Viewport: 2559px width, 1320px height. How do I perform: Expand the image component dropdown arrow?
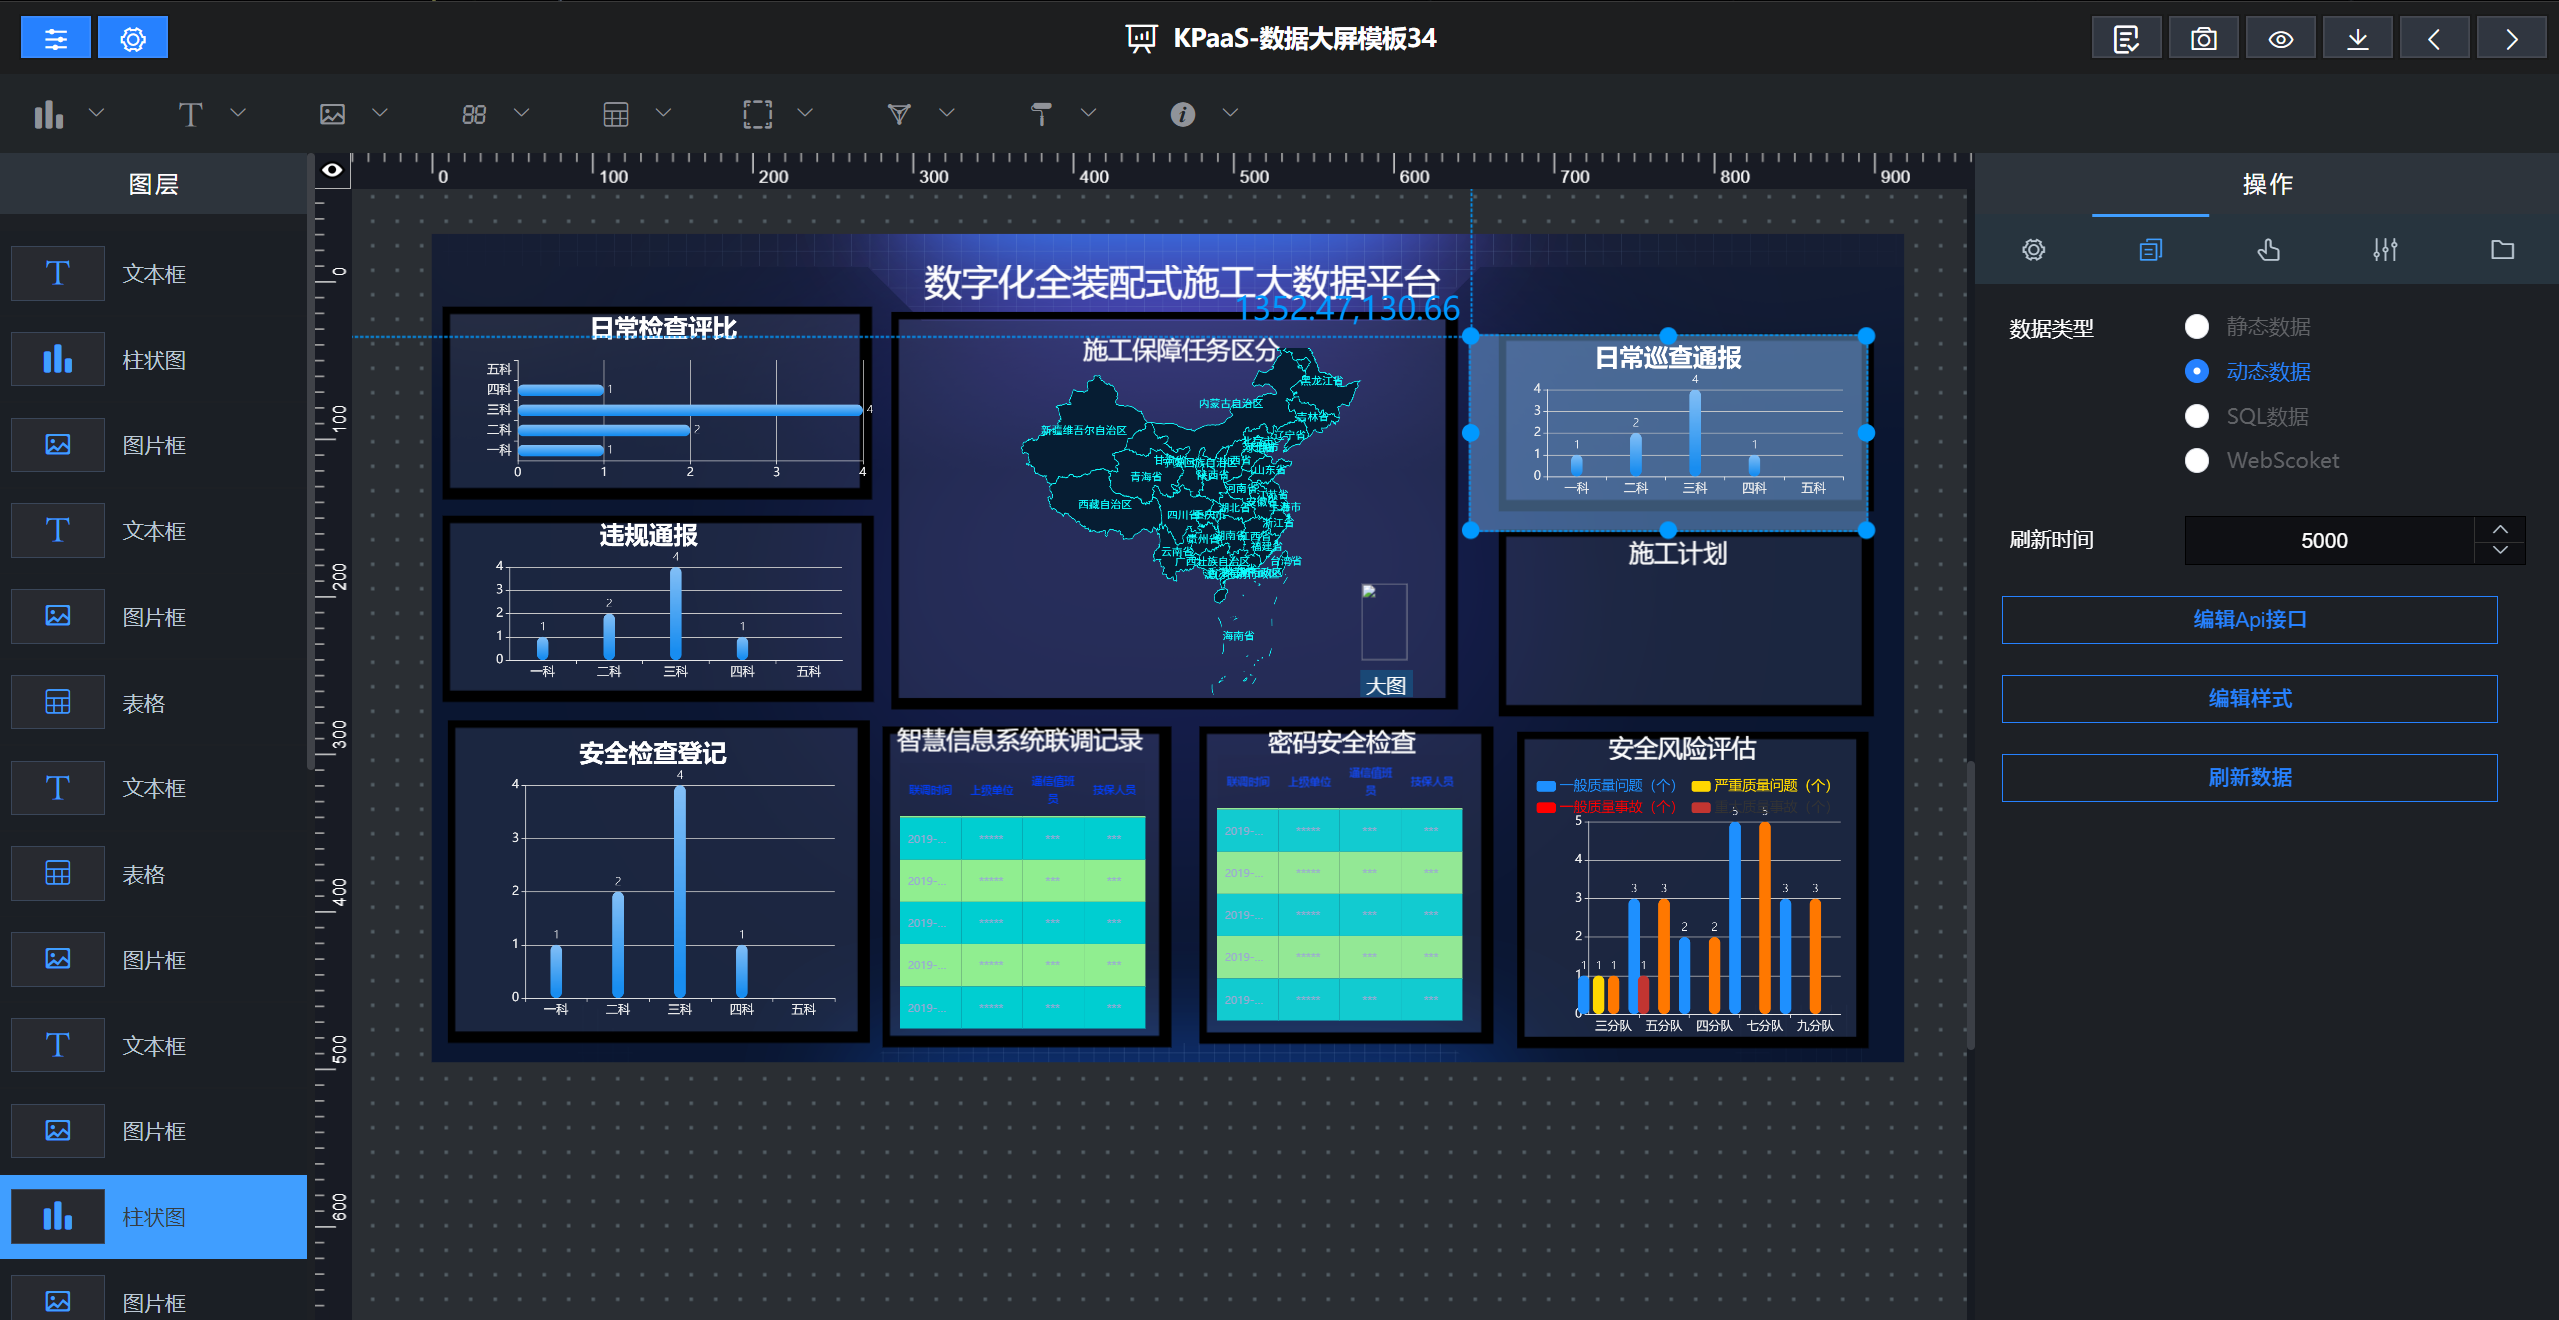click(380, 113)
